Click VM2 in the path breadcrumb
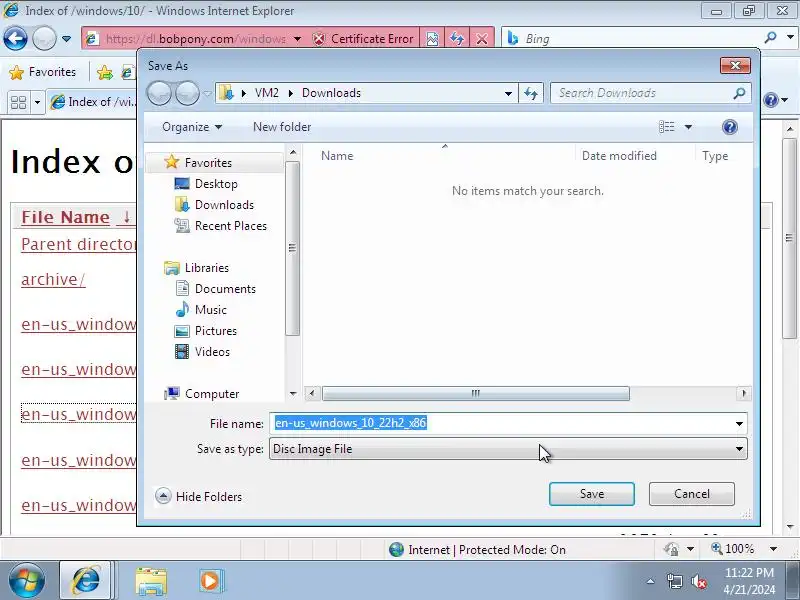Image resolution: width=800 pixels, height=600 pixels. point(267,93)
